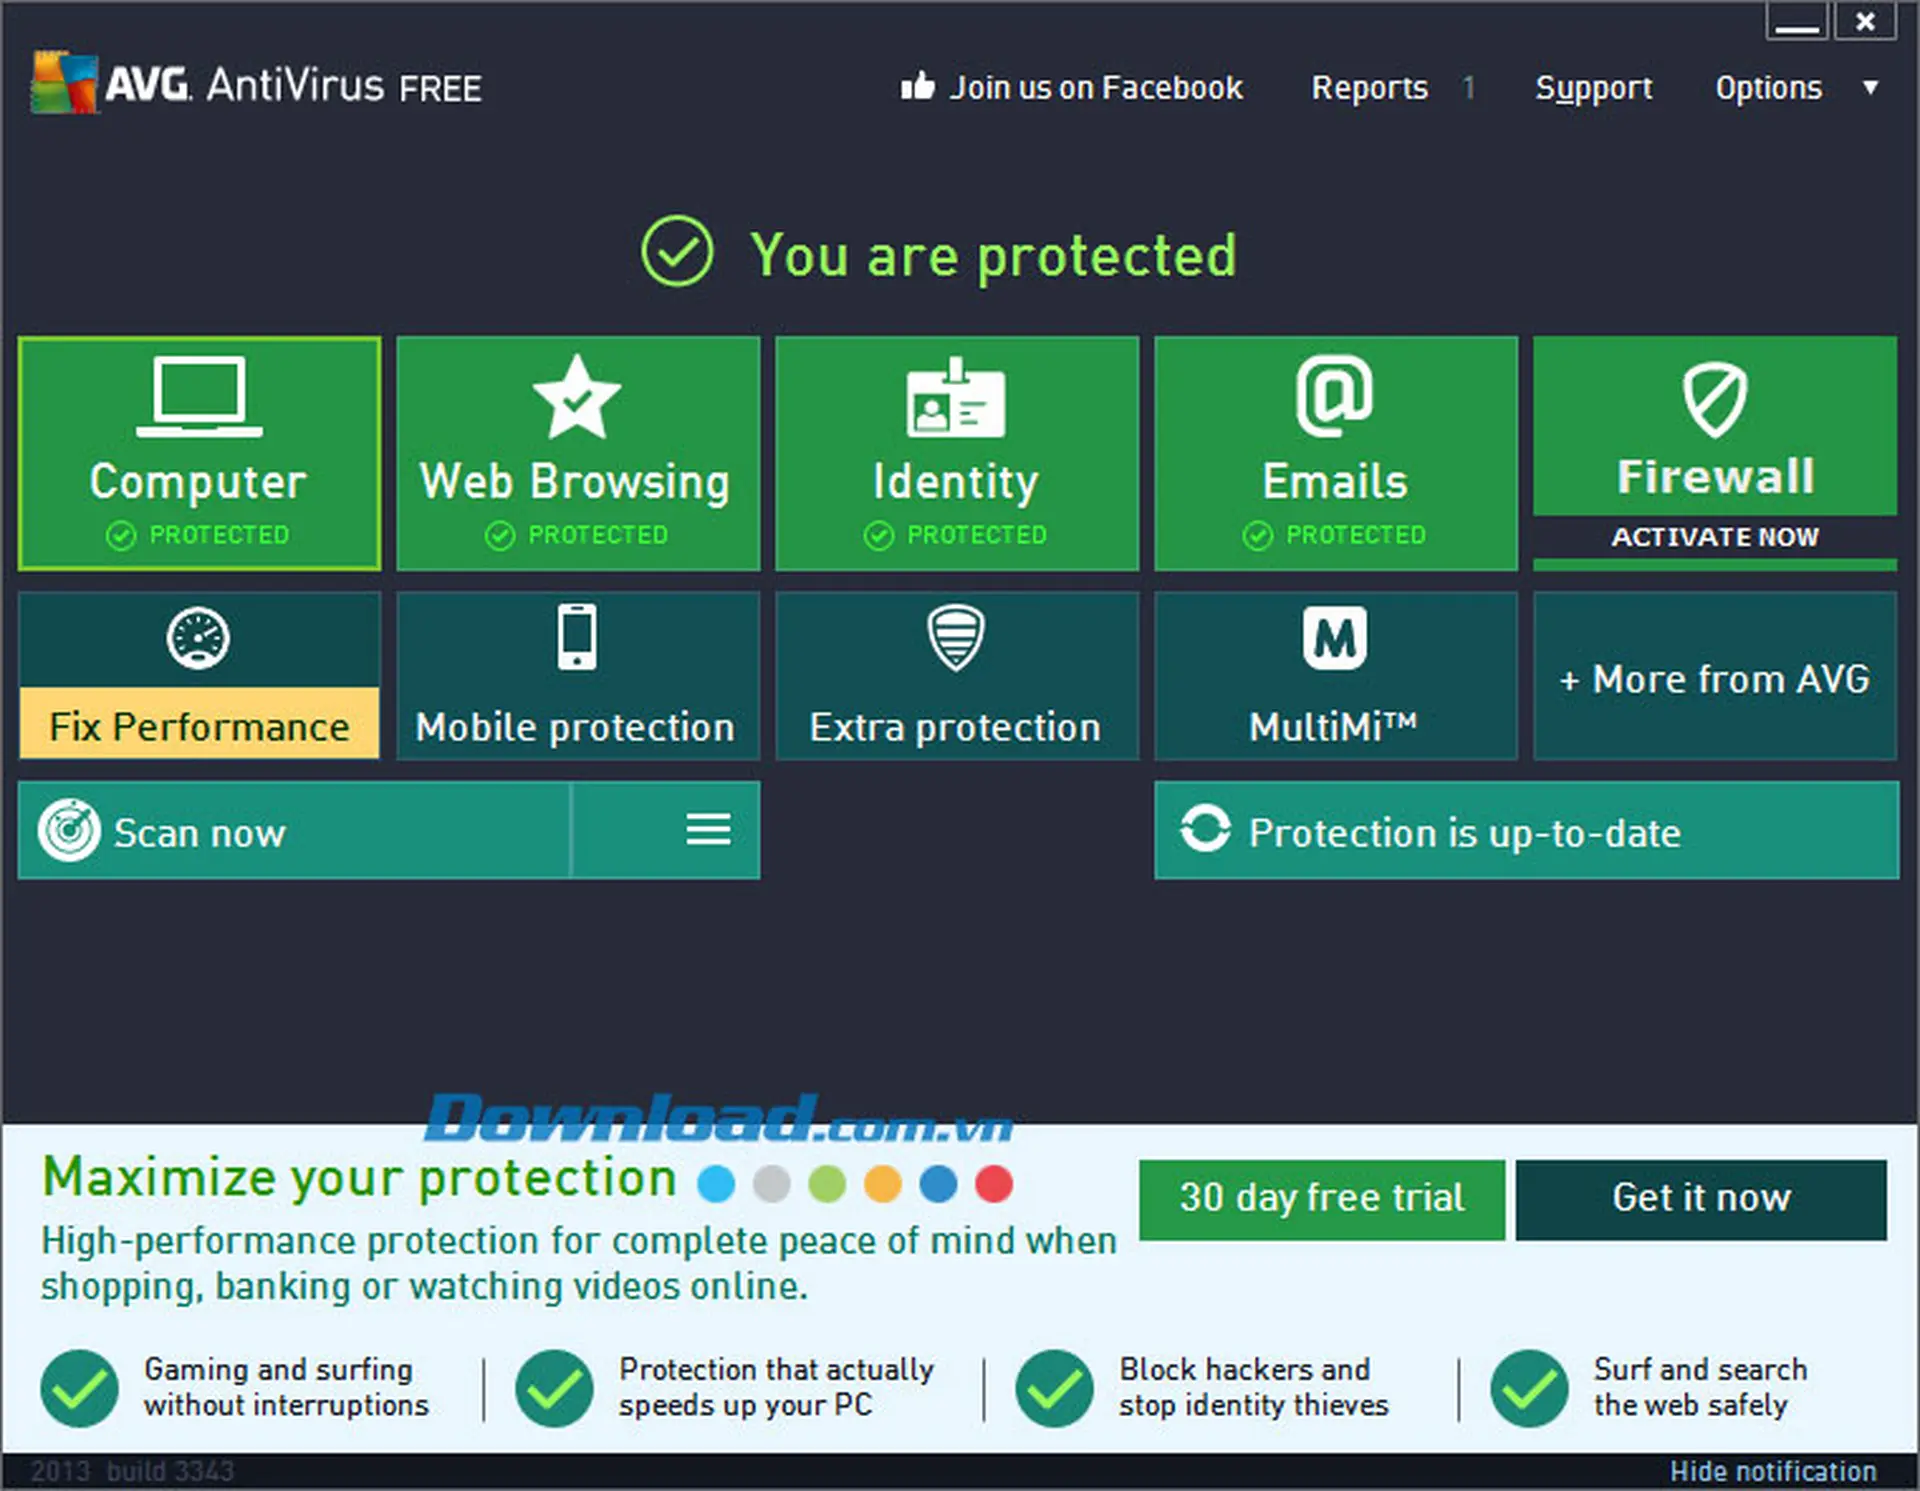Open the Reports menu

click(1369, 87)
